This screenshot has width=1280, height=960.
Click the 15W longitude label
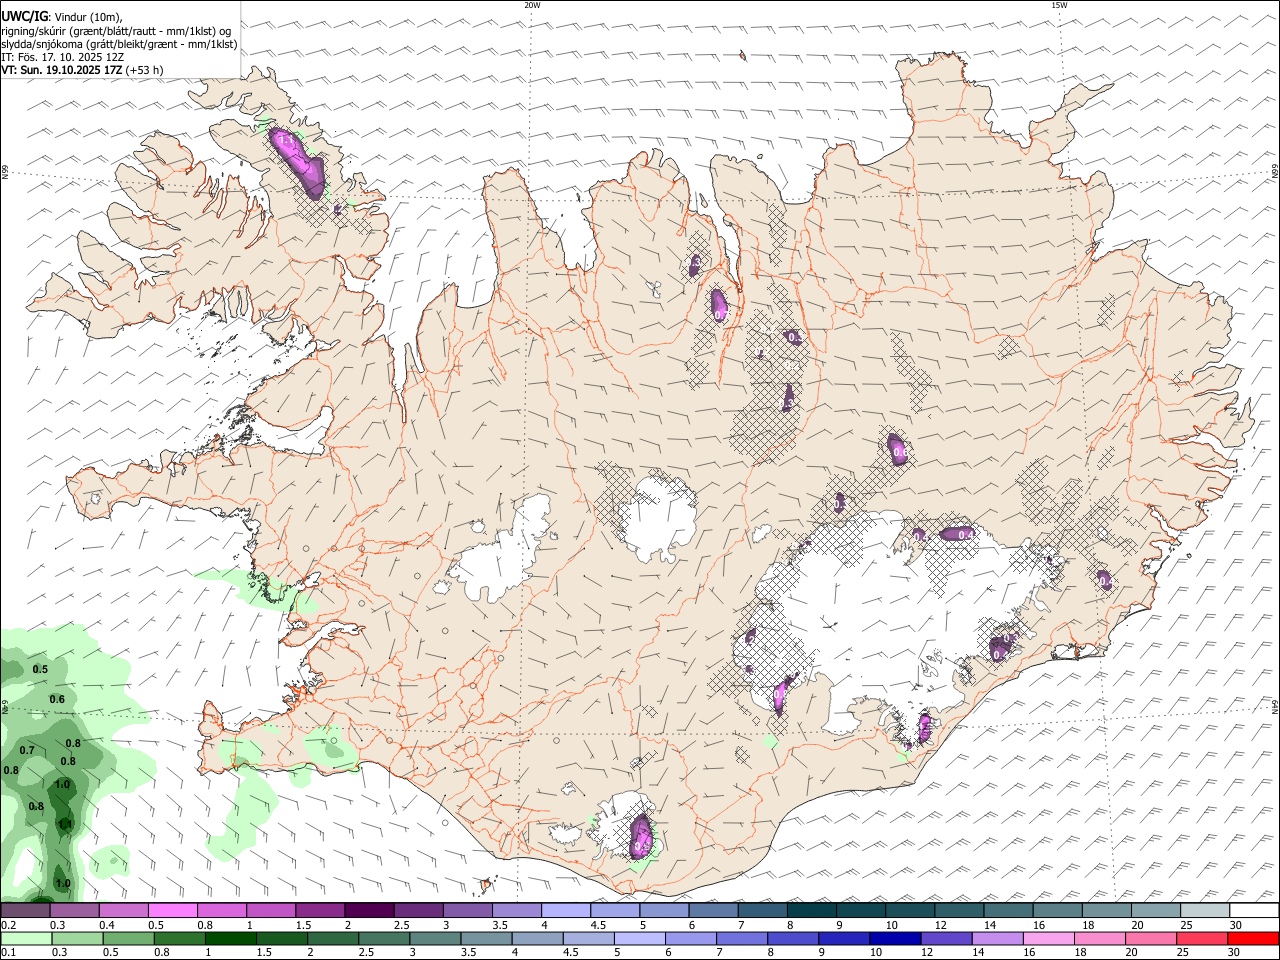1059,5
